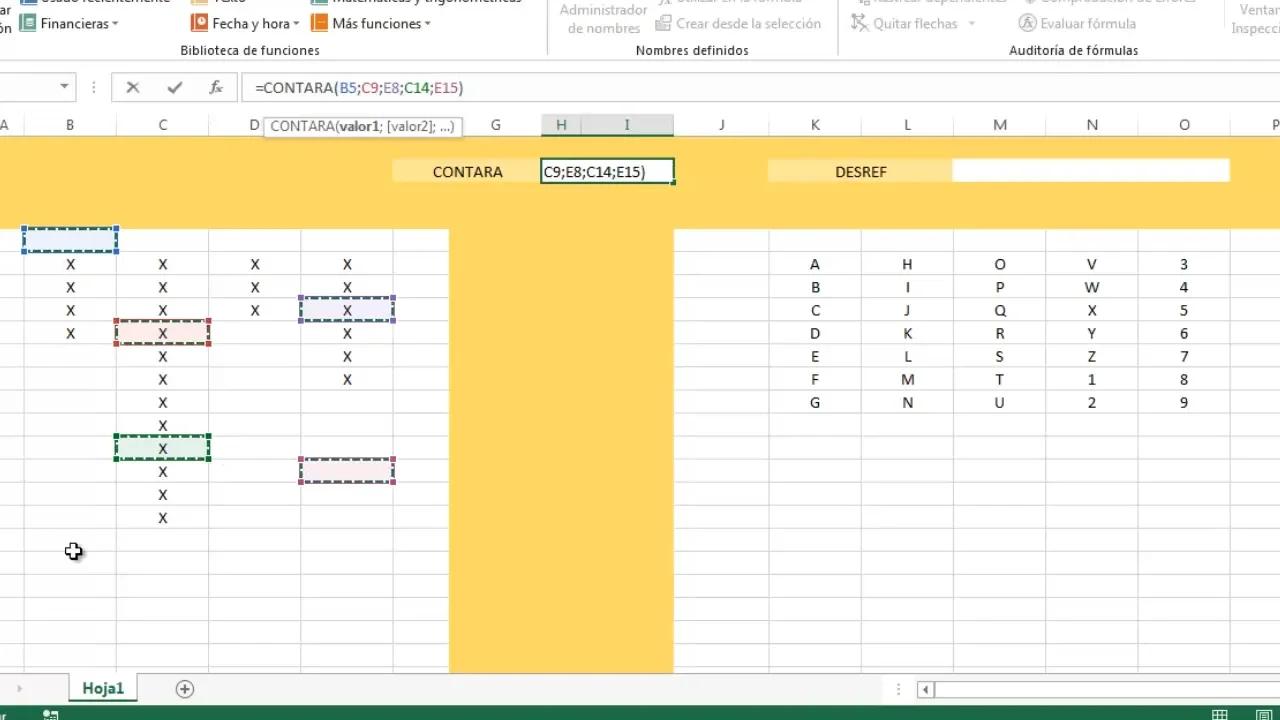The height and width of the screenshot is (720, 1280).
Task: Click the horizontal scrollbar left arrow
Action: [x=926, y=689]
